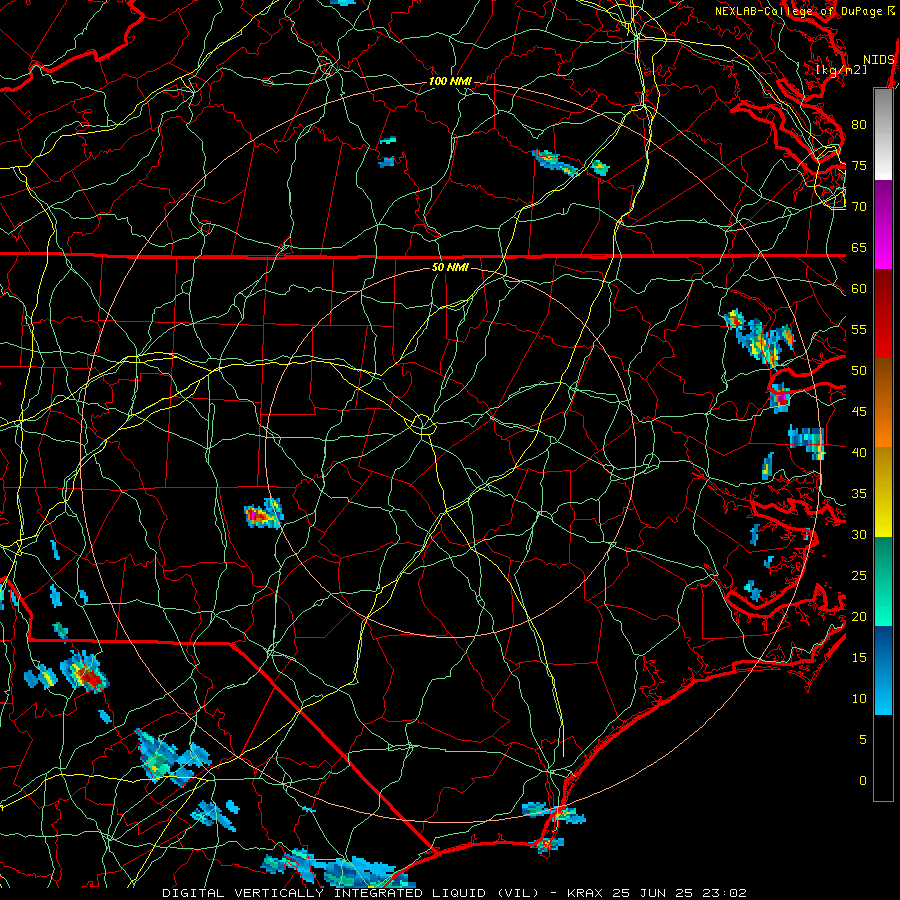Click the storm echo where the coast meets the outer range ring at the bottom
The image size is (900, 900).
(553, 812)
